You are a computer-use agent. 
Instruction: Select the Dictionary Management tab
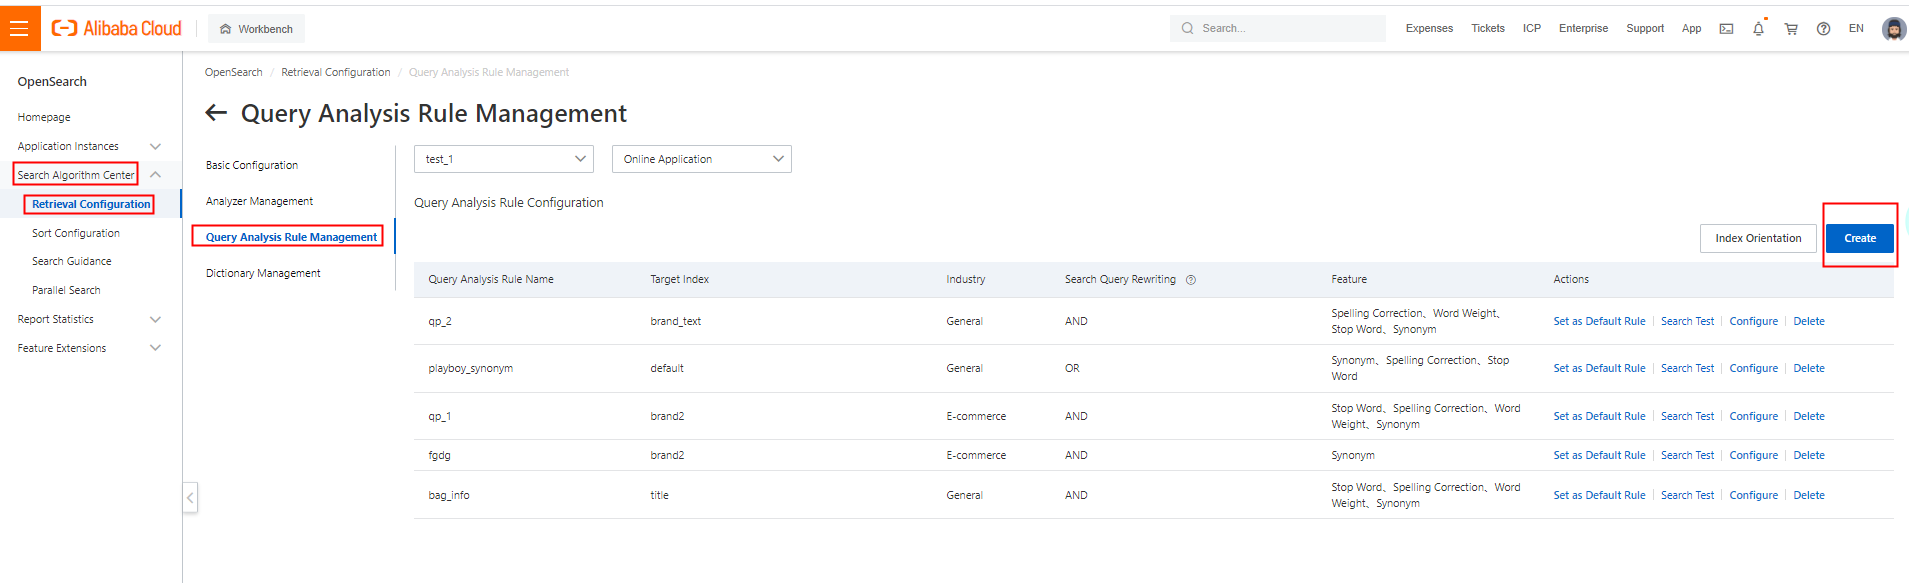(263, 273)
